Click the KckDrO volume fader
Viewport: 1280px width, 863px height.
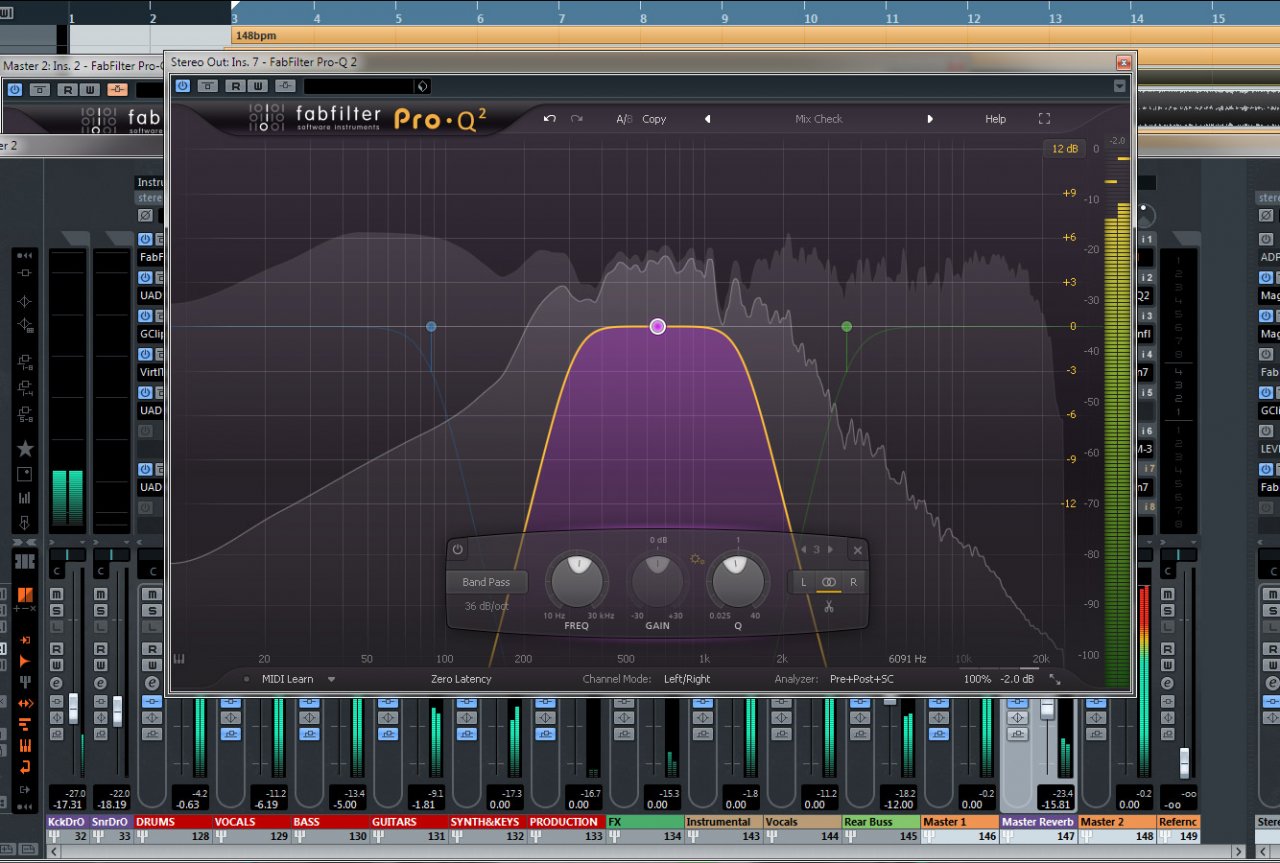click(73, 709)
